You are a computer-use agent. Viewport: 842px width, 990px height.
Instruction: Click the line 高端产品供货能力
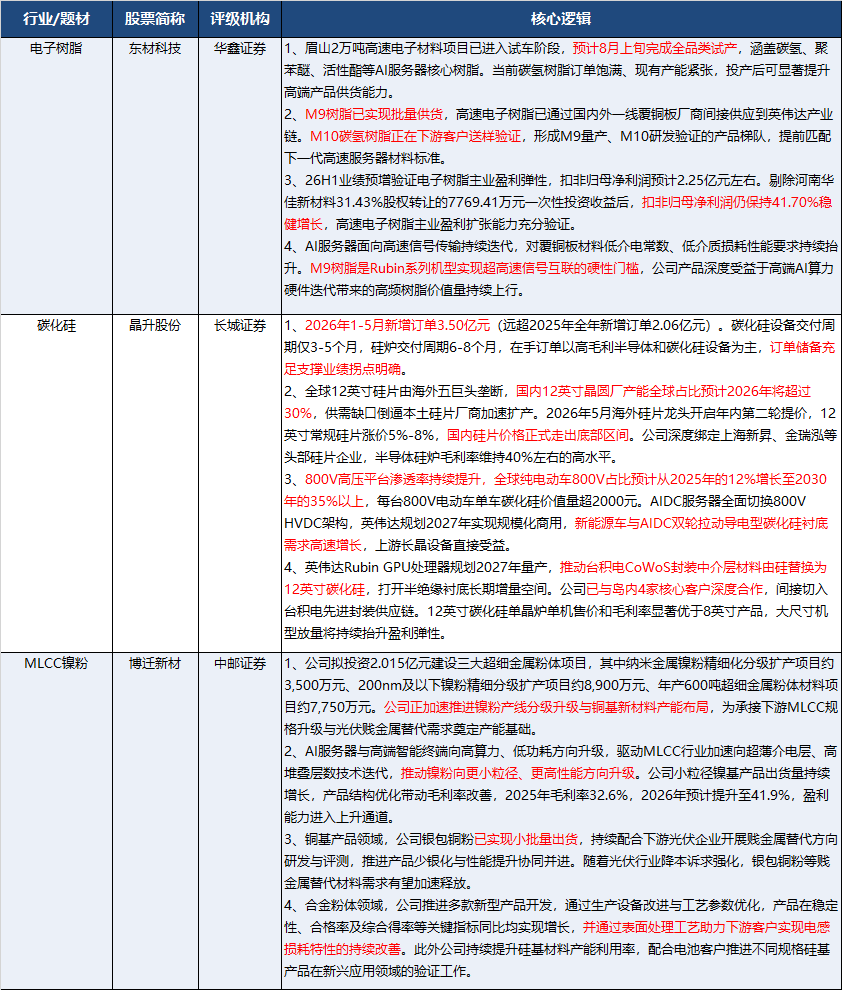click(x=339, y=92)
